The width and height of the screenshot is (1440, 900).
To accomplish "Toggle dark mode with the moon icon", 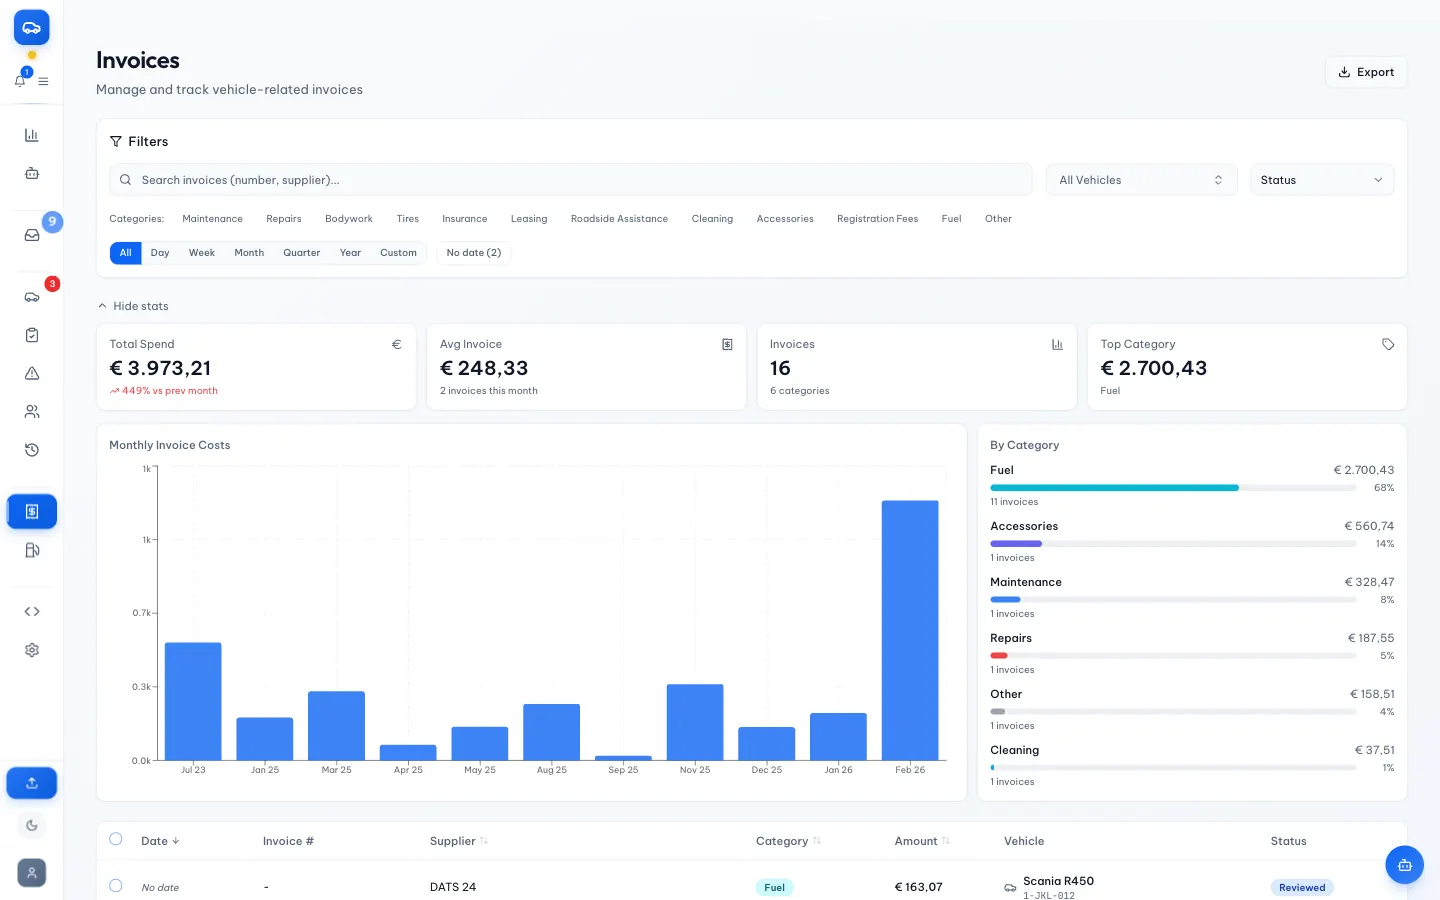I will pyautogui.click(x=32, y=826).
